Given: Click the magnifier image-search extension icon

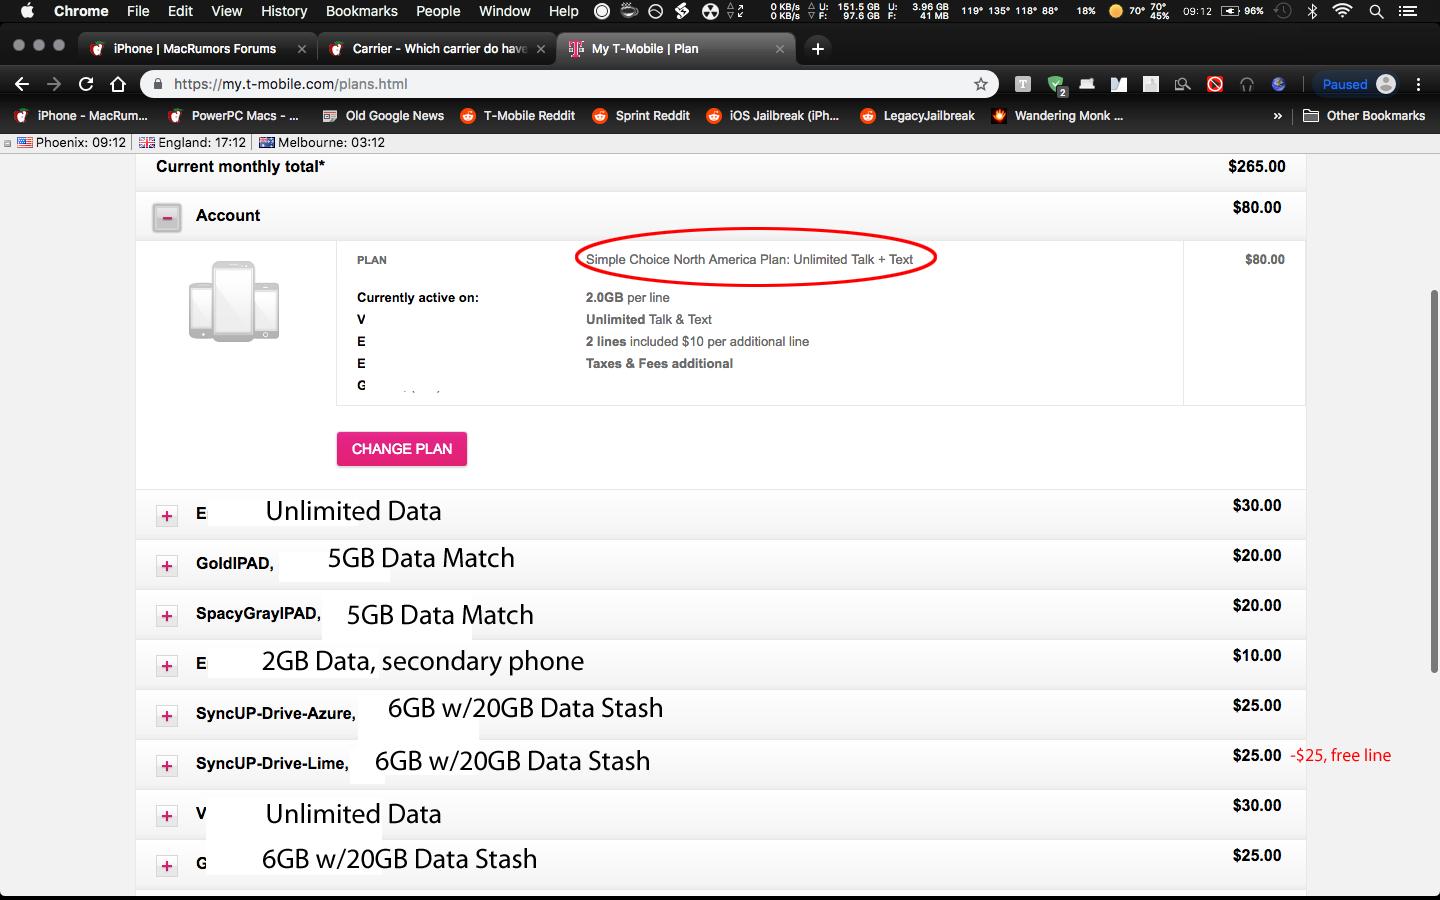Looking at the screenshot, I should tap(1183, 84).
